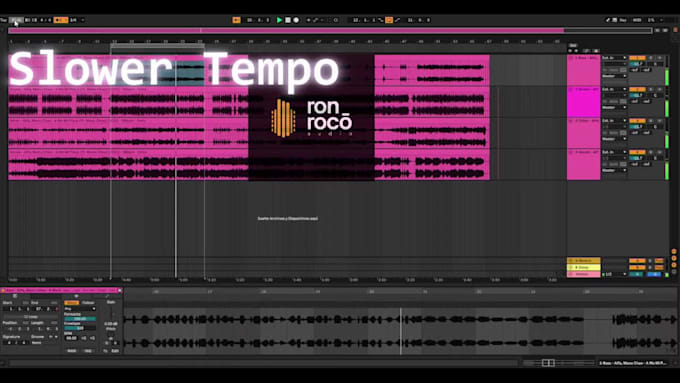This screenshot has height=383, width=680.
Task: Open the second track's Ext. In dropdown
Action: 614,89
